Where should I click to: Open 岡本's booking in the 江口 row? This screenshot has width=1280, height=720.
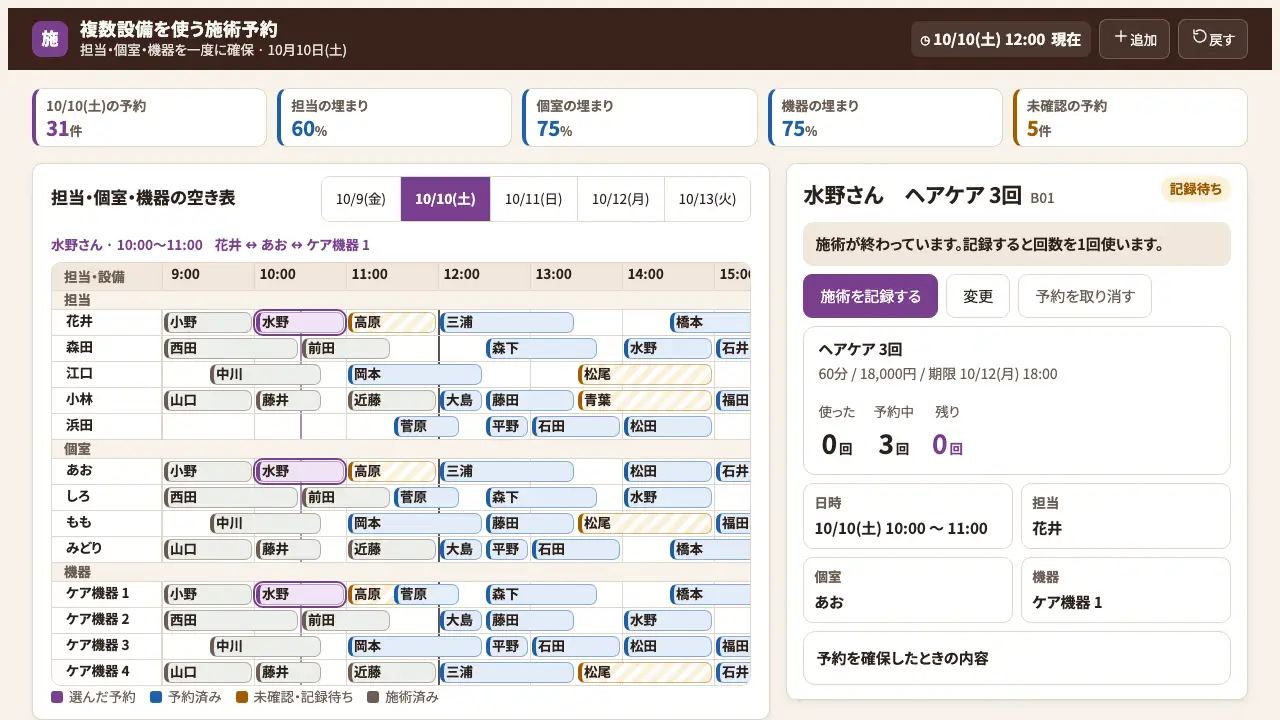415,374
